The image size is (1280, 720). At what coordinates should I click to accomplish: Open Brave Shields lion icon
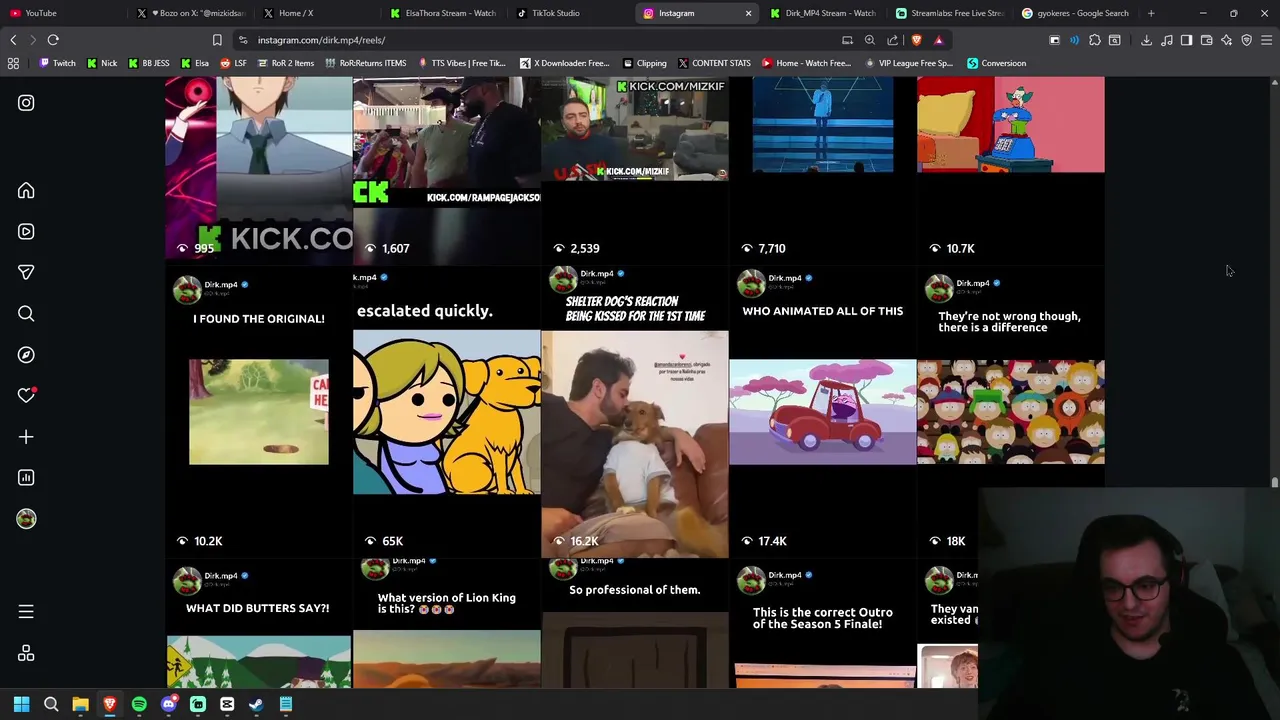coord(916,40)
